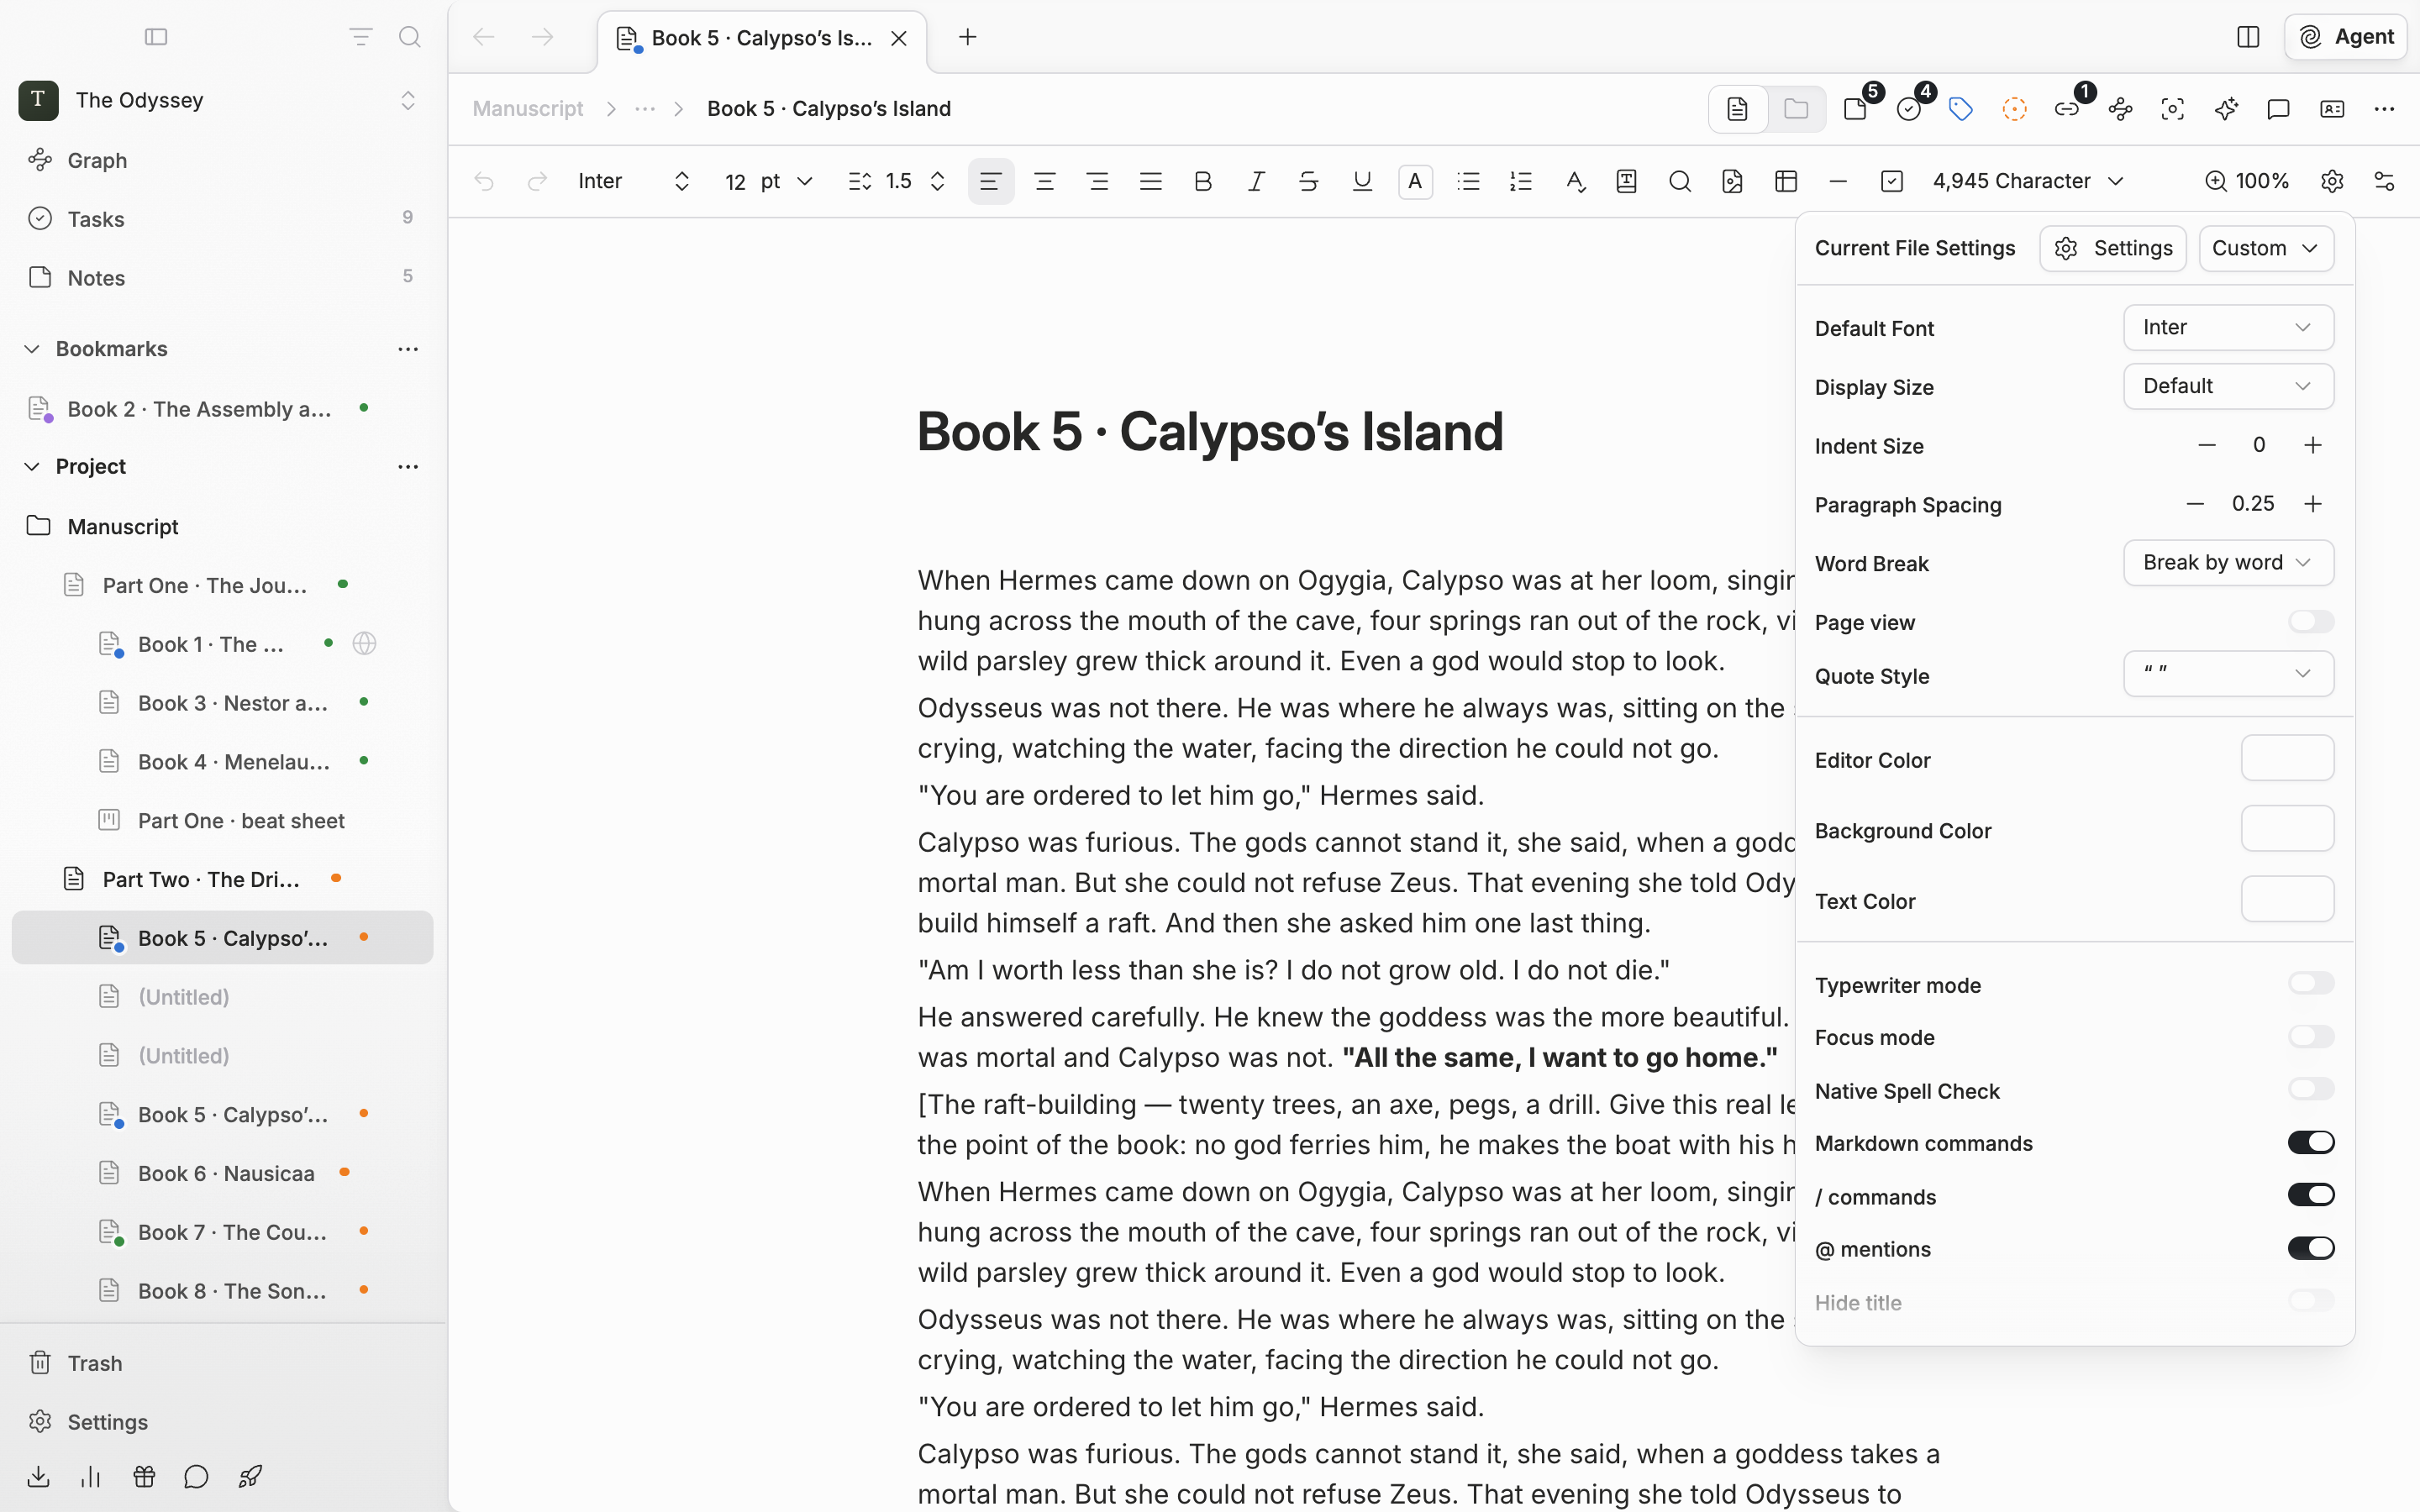Disable @ mentions toggle

(x=2311, y=1248)
